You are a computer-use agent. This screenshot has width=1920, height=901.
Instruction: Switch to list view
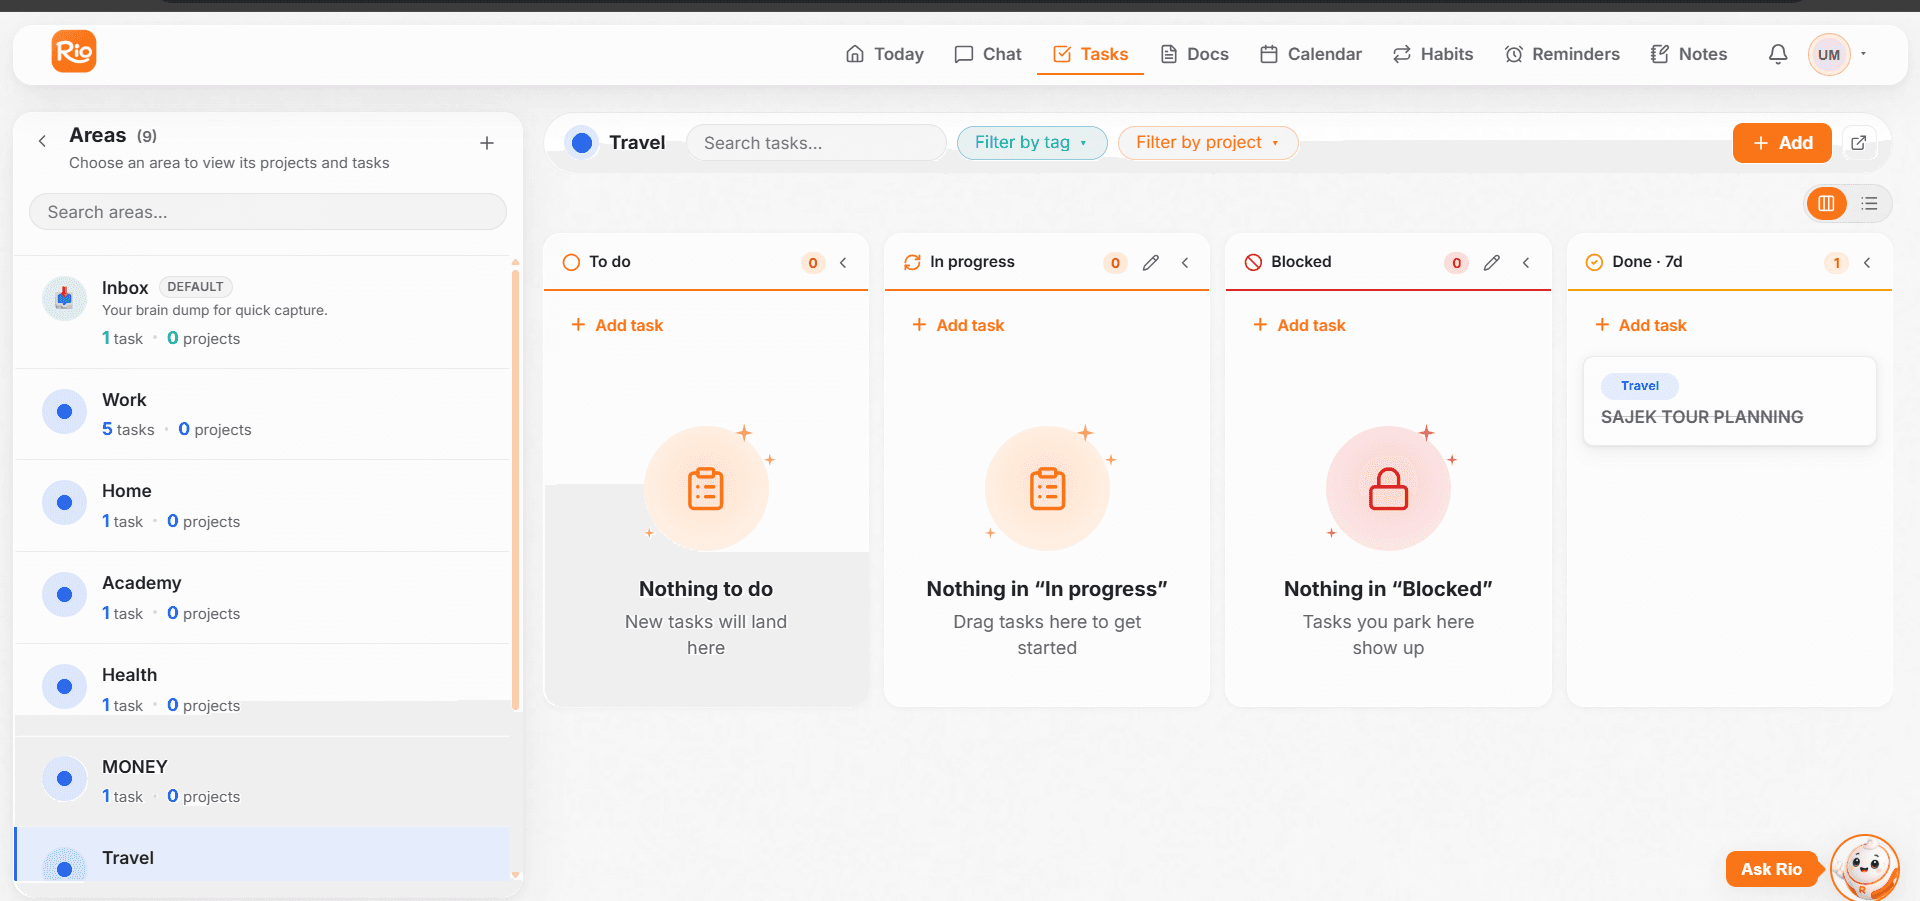pyautogui.click(x=1869, y=204)
